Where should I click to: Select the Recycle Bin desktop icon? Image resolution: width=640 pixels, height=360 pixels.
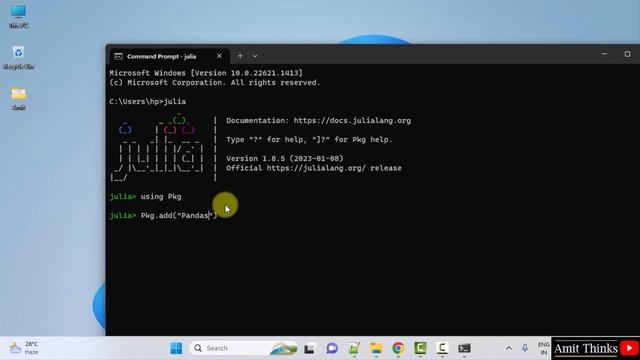(x=18, y=58)
